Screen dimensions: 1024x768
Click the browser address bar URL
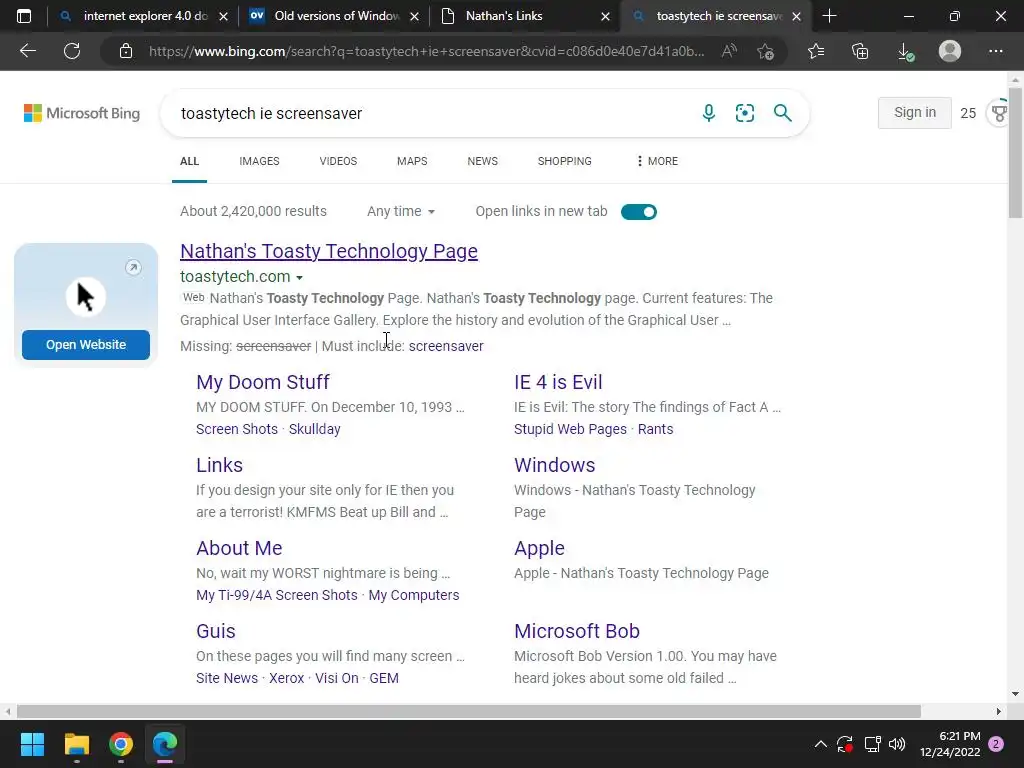(426, 51)
